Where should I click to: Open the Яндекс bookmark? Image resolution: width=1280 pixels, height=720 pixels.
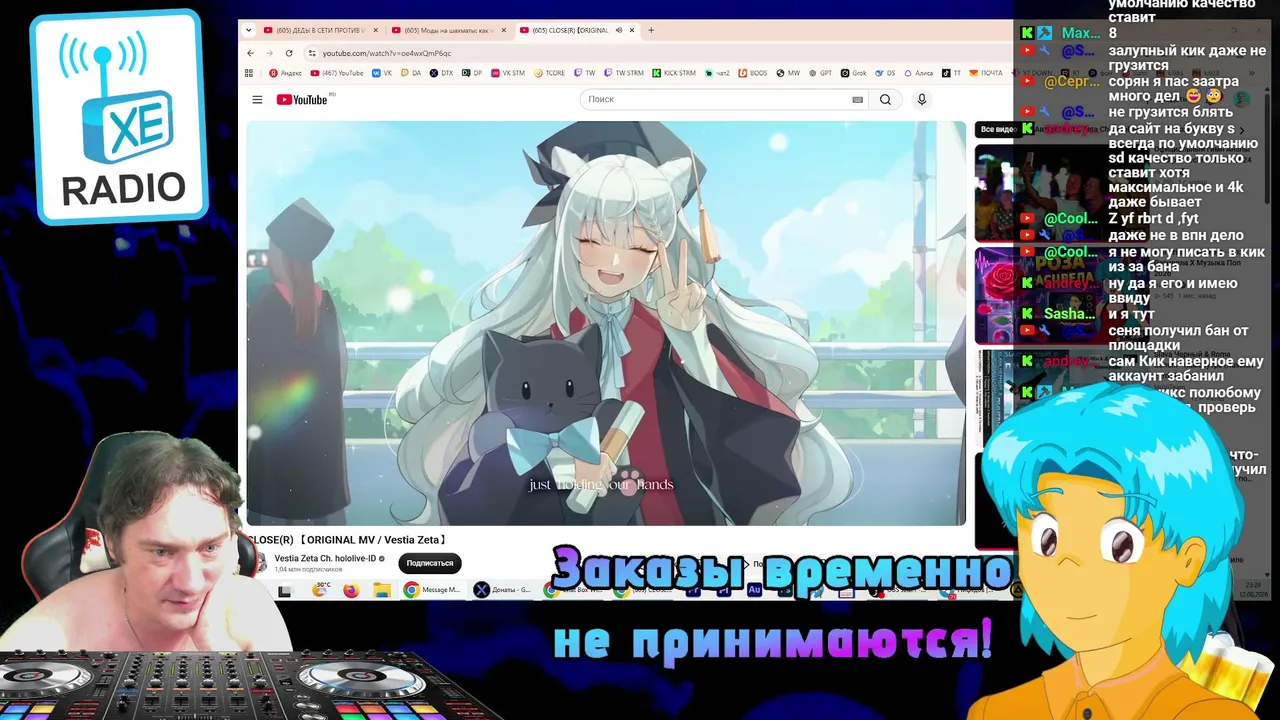(286, 73)
